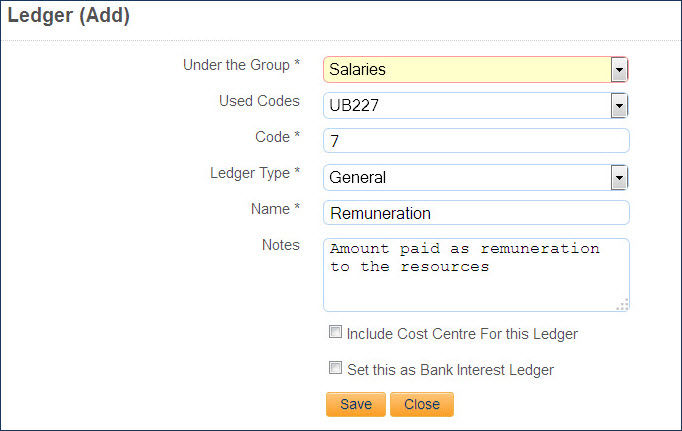Click the Name field label
The image size is (682, 431).
[x=275, y=209]
